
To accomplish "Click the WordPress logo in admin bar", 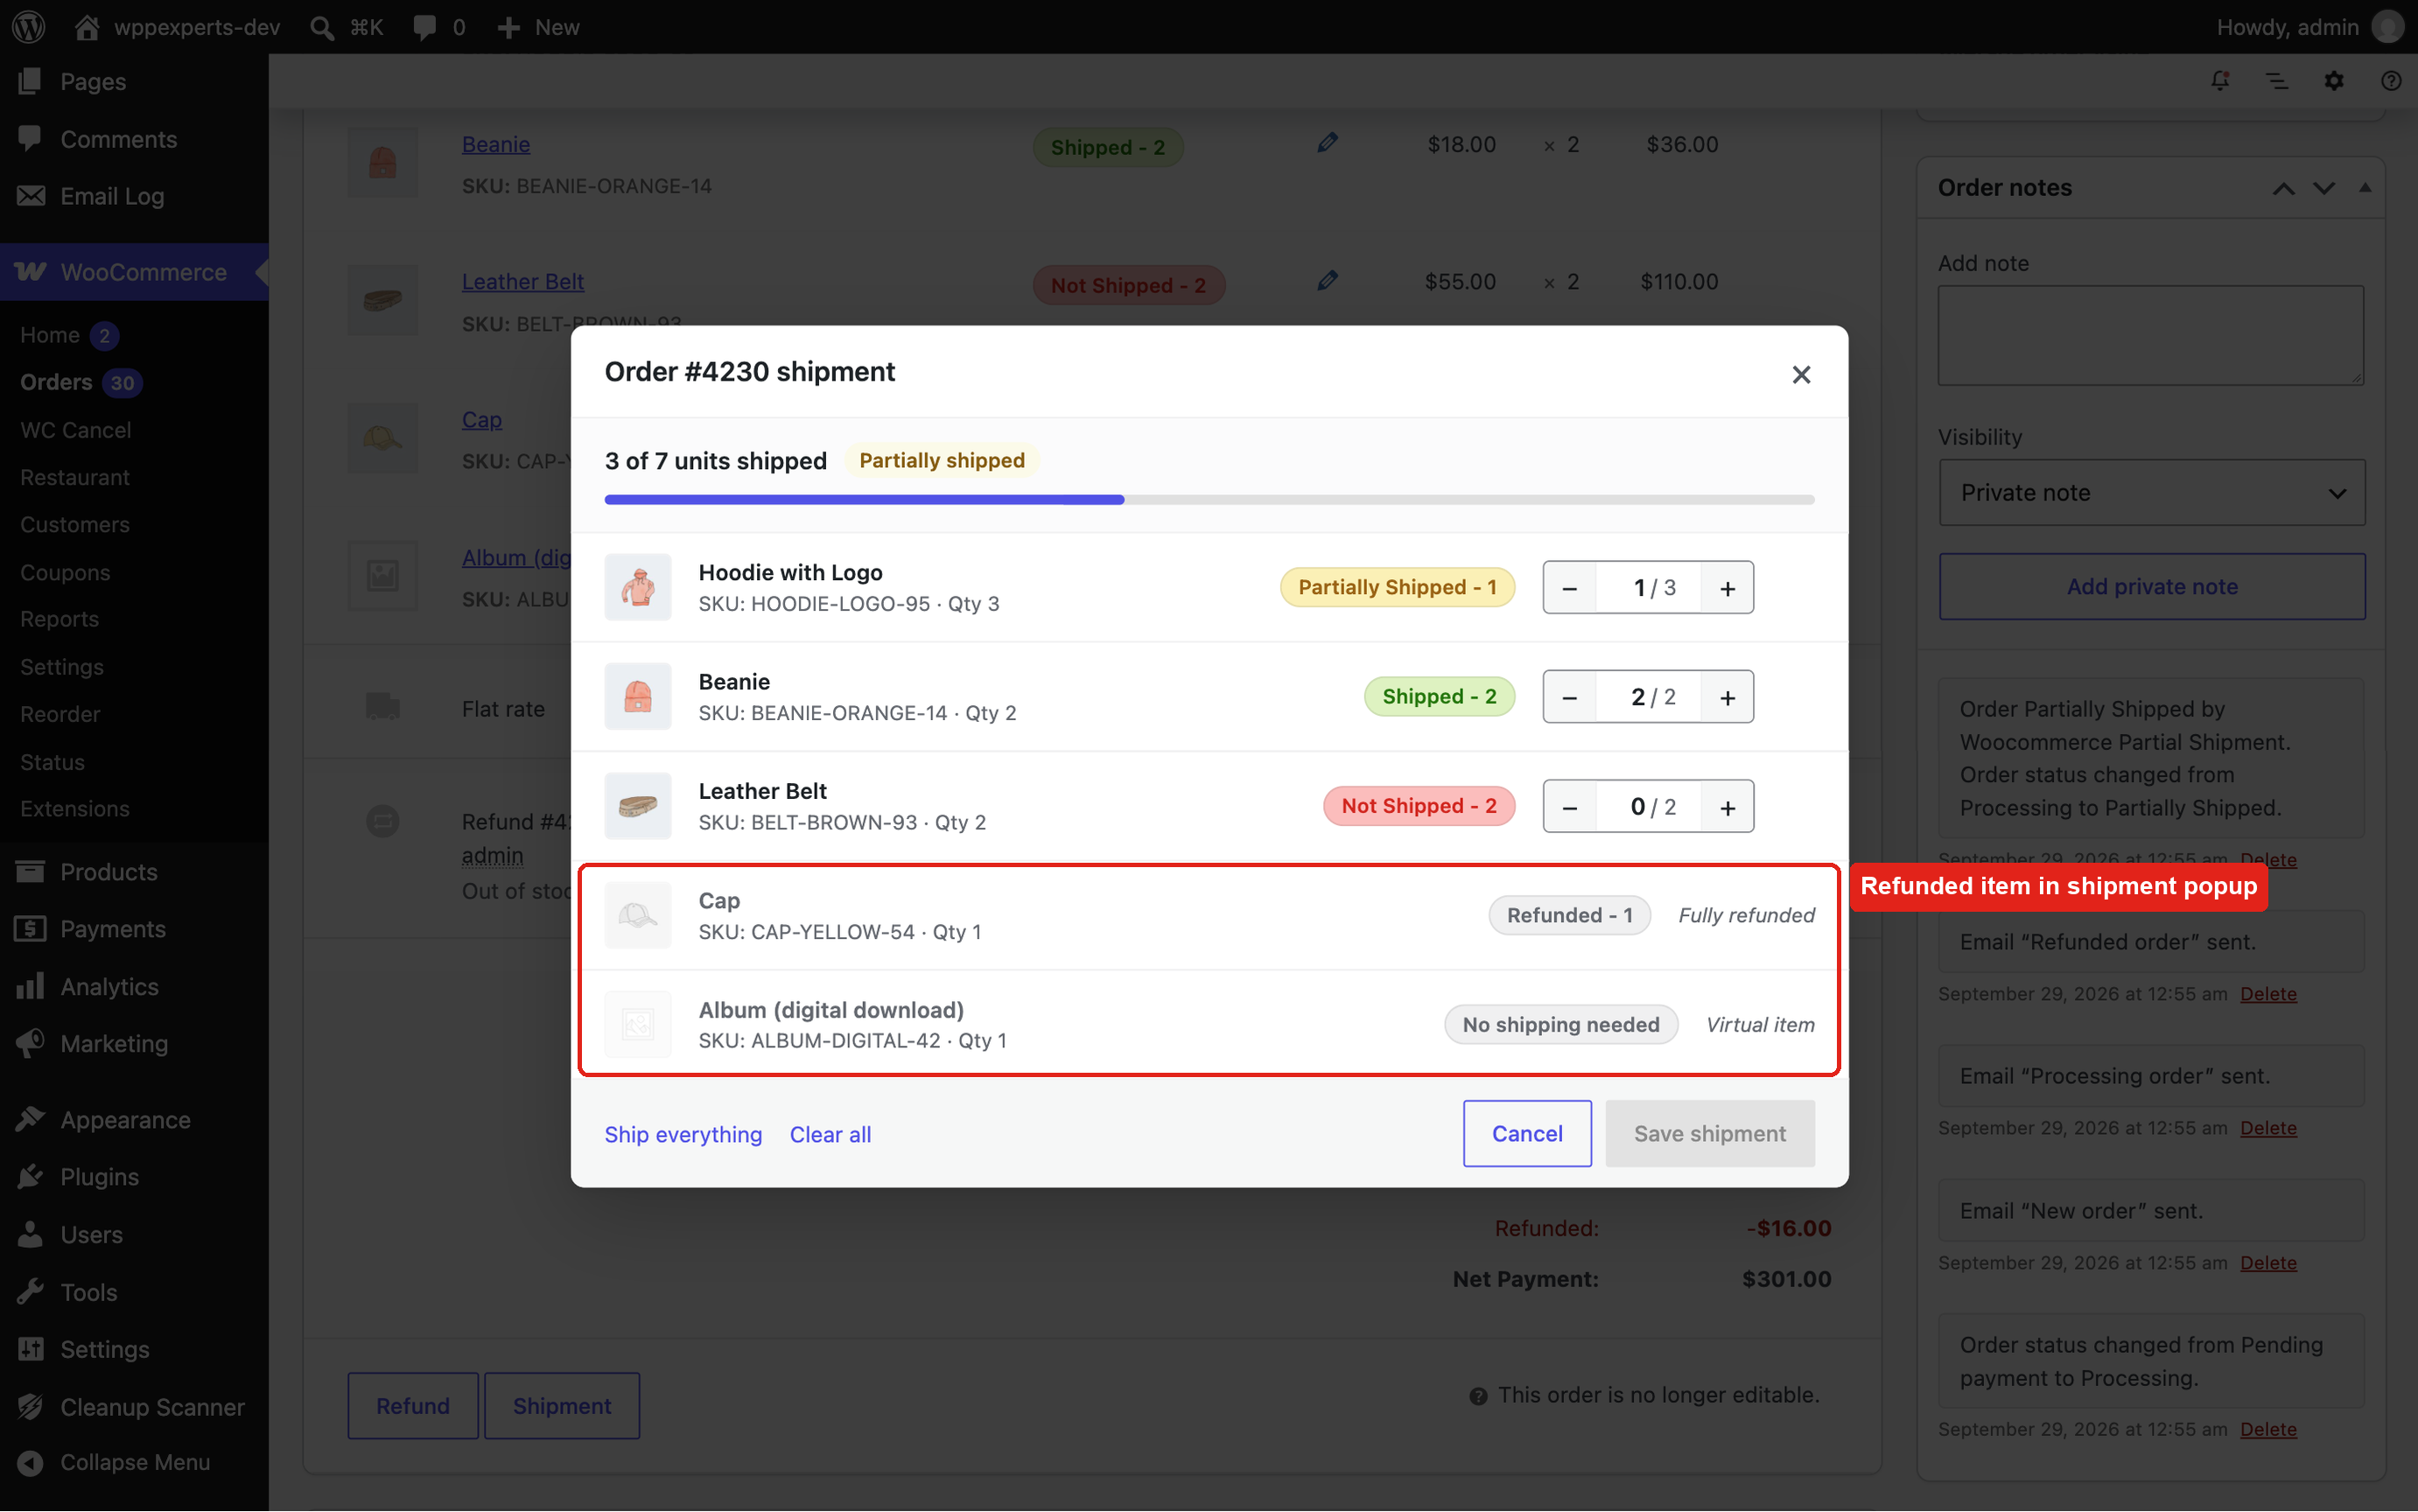I will click(29, 27).
